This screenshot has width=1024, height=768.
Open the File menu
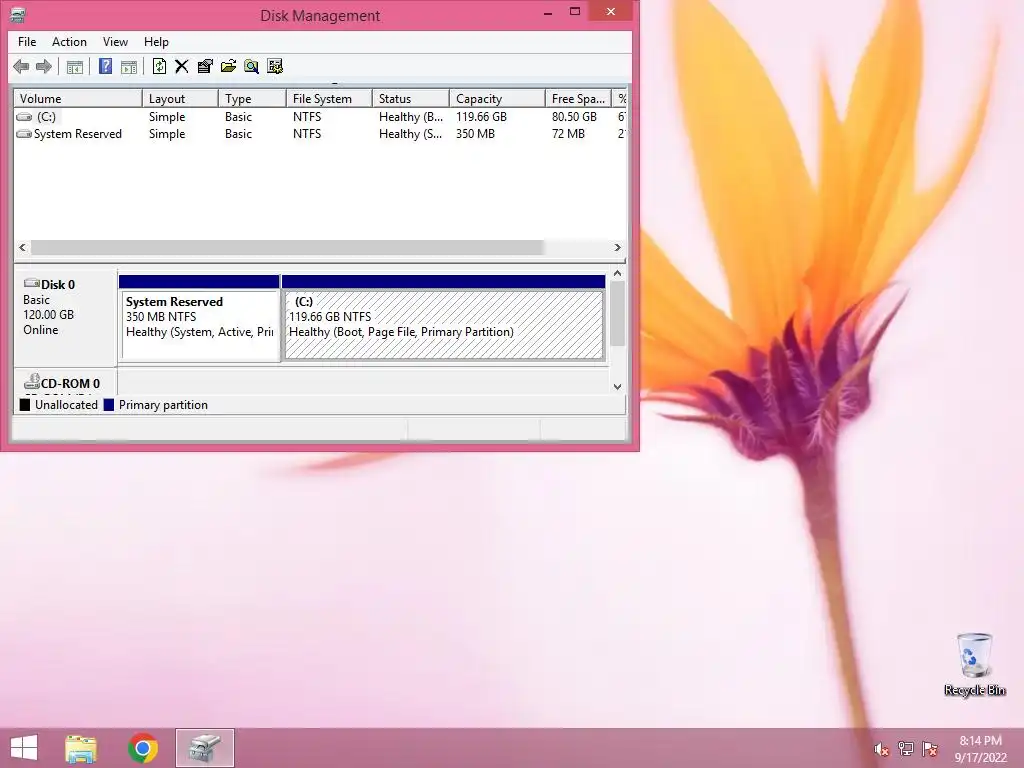[x=27, y=42]
